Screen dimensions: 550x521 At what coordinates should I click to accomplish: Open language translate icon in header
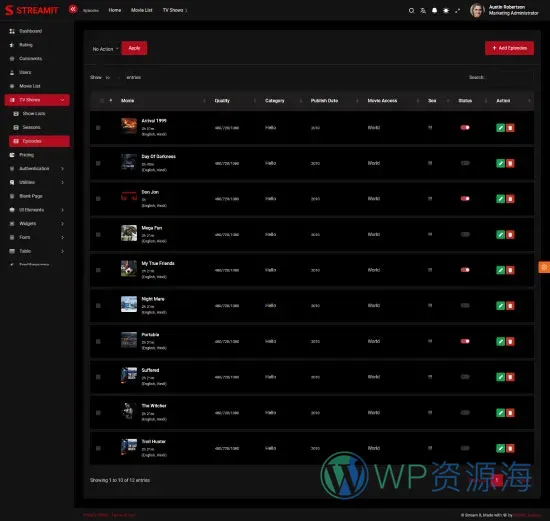(423, 11)
